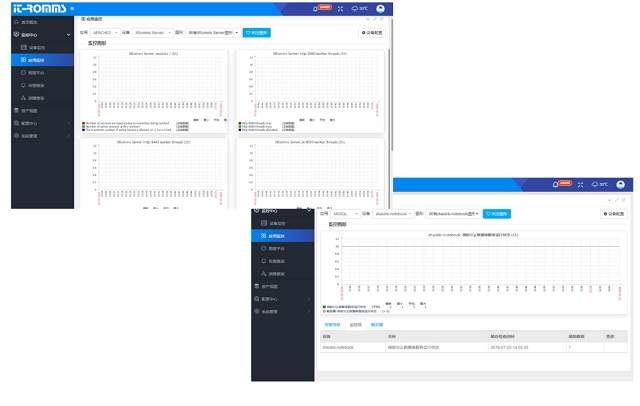Image resolution: width=640 pixels, height=406 pixels.
Task: Click the device configuration gear button in lower window
Action: click(614, 214)
